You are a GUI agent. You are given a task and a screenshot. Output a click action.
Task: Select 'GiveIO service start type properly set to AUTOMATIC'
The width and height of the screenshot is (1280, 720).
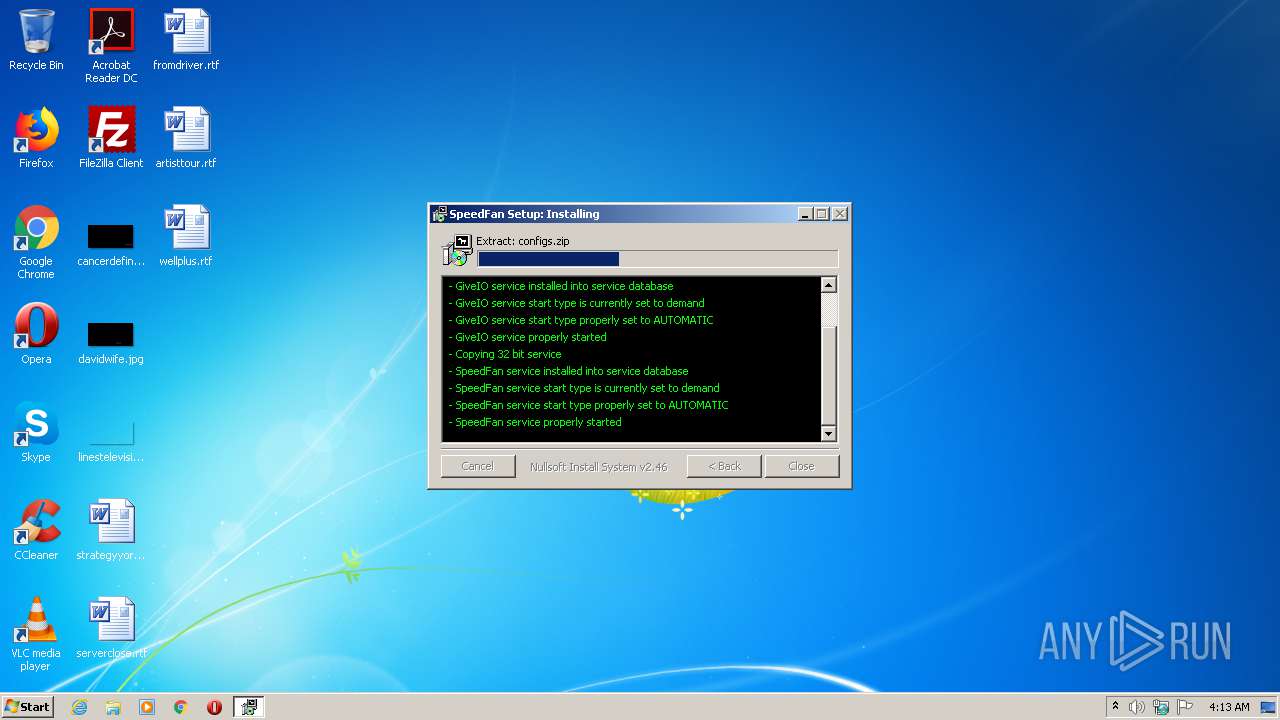tap(581, 320)
